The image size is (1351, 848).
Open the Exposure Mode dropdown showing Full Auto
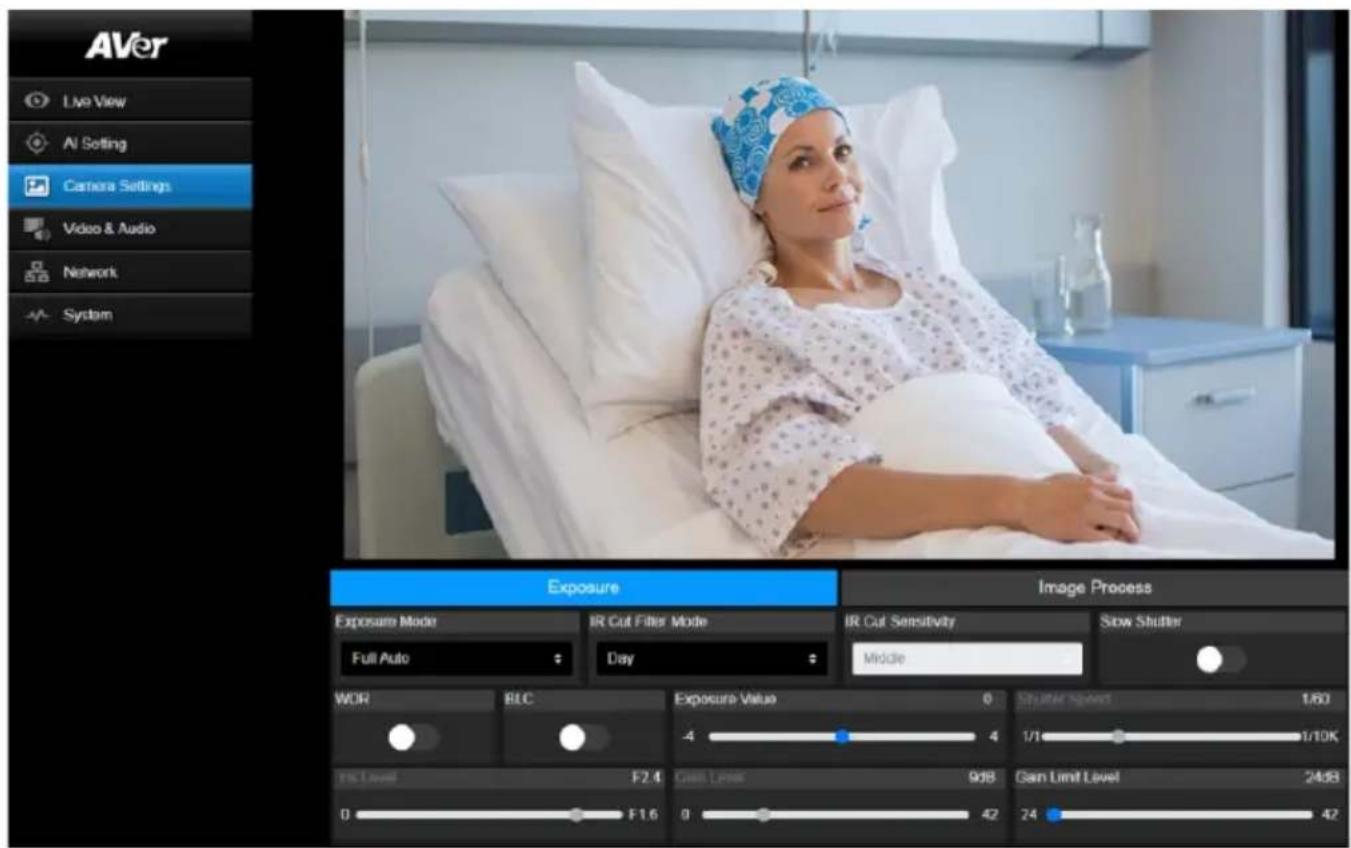tap(455, 659)
